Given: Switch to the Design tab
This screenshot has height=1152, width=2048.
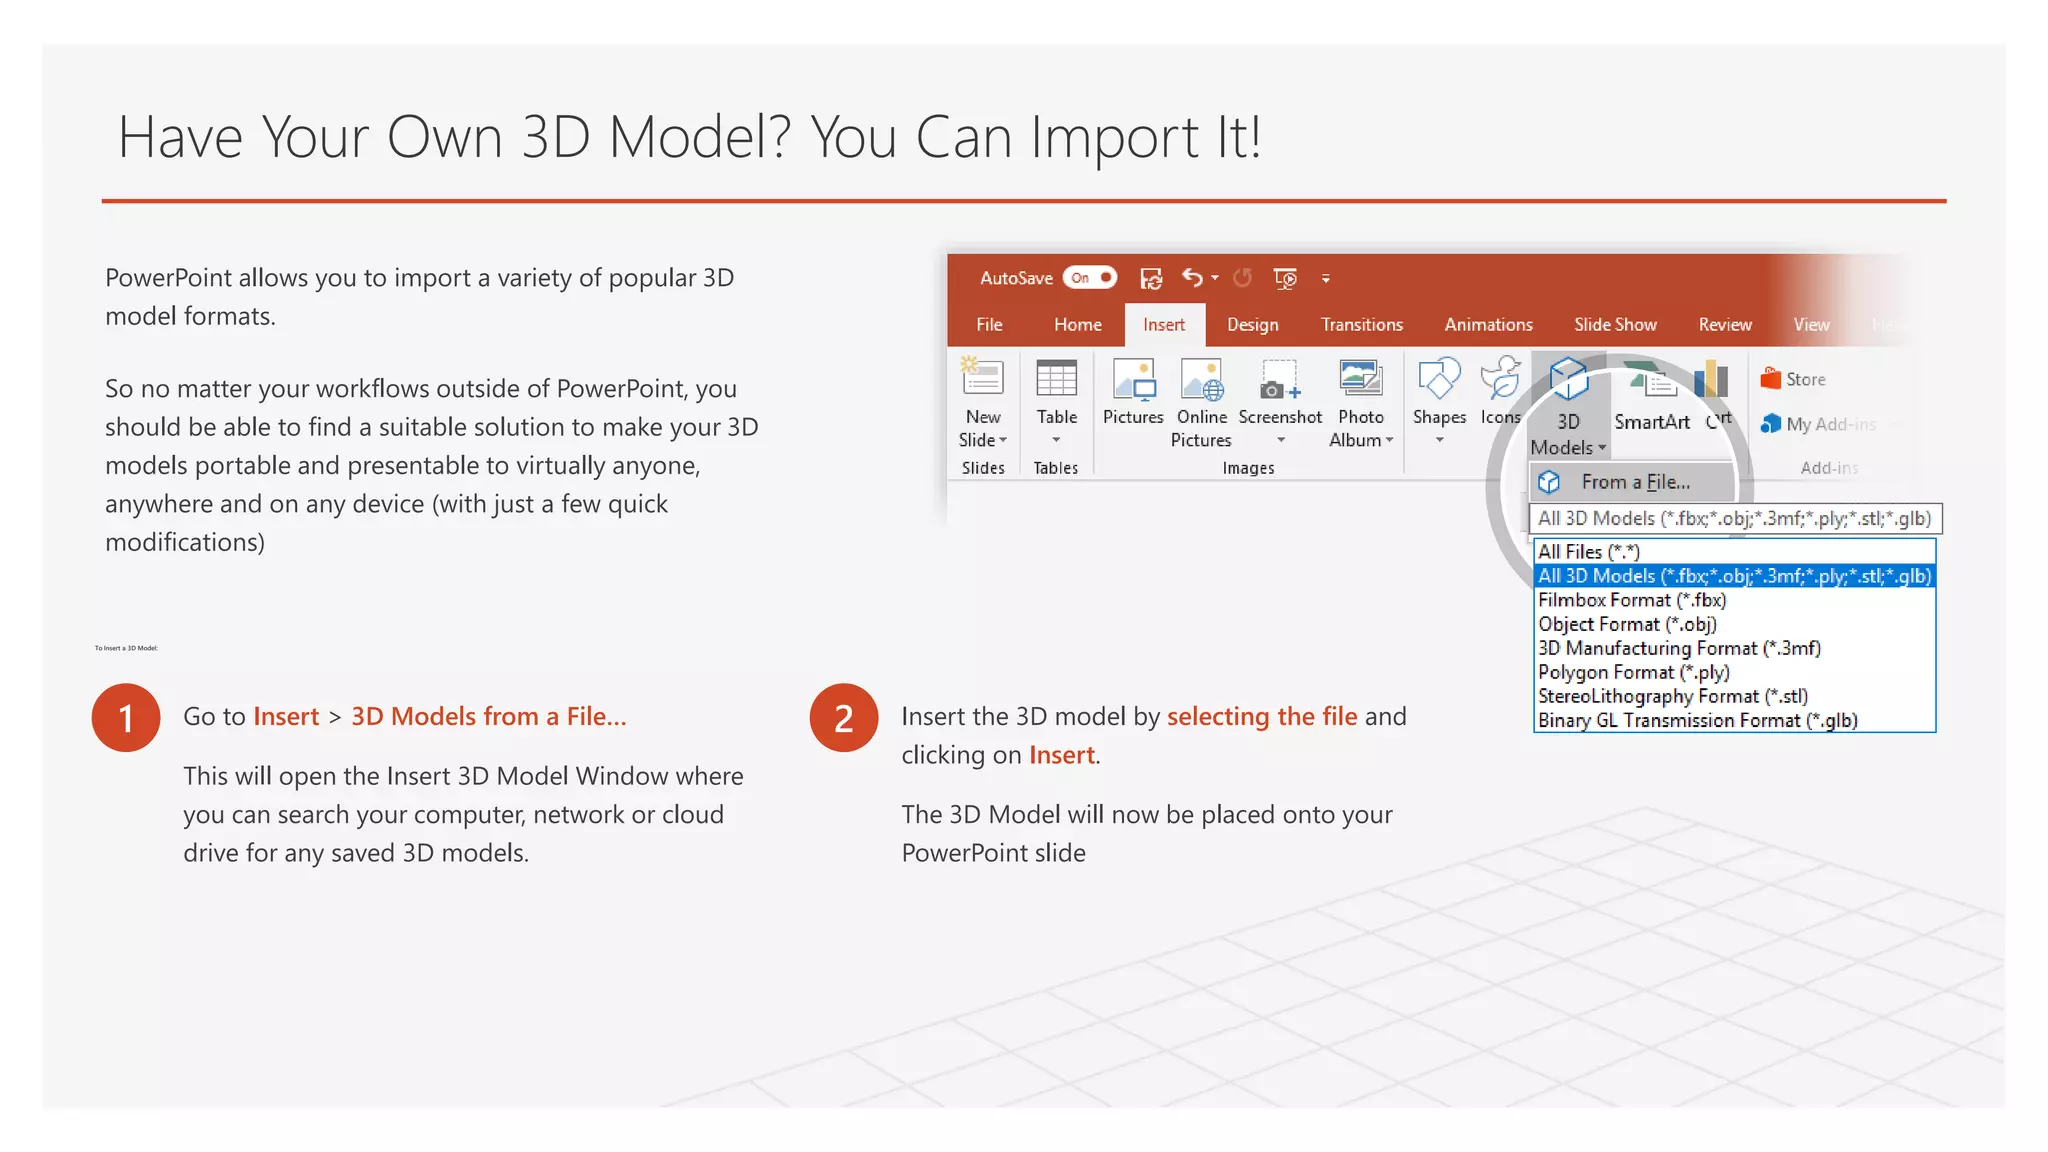Looking at the screenshot, I should pyautogui.click(x=1252, y=325).
